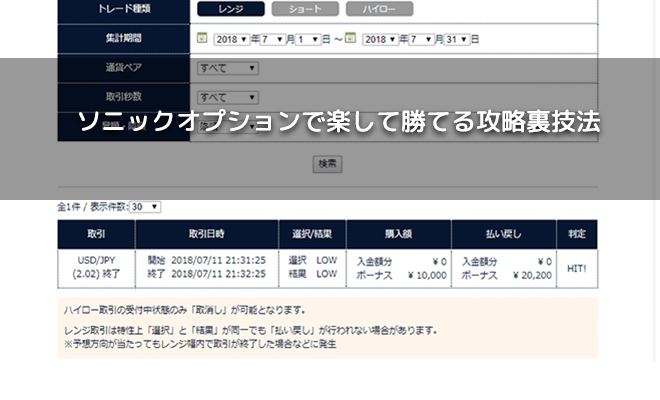
Task: Open the 取引秒数 すべて dropdown
Action: click(228, 98)
